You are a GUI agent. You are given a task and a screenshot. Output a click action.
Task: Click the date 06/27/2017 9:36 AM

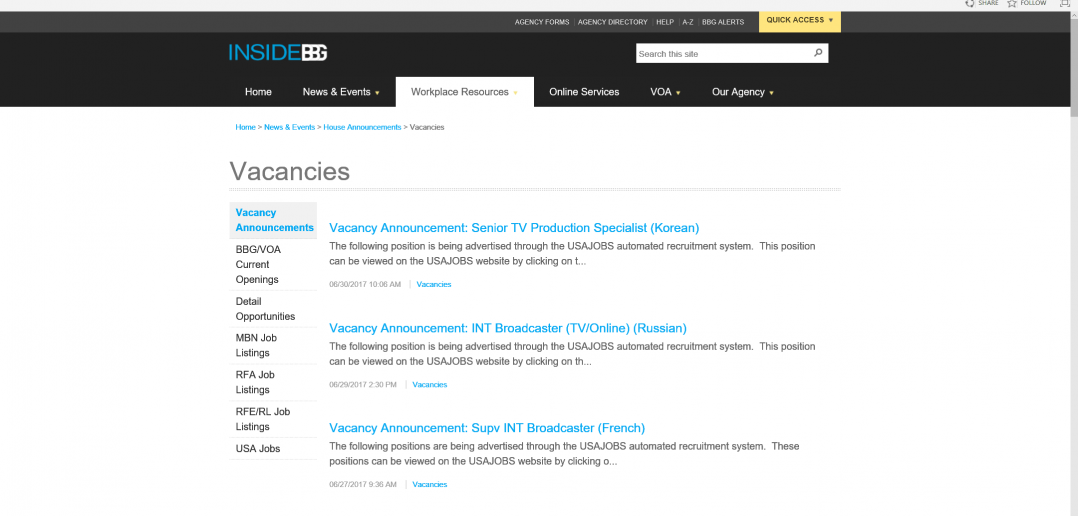pos(363,484)
